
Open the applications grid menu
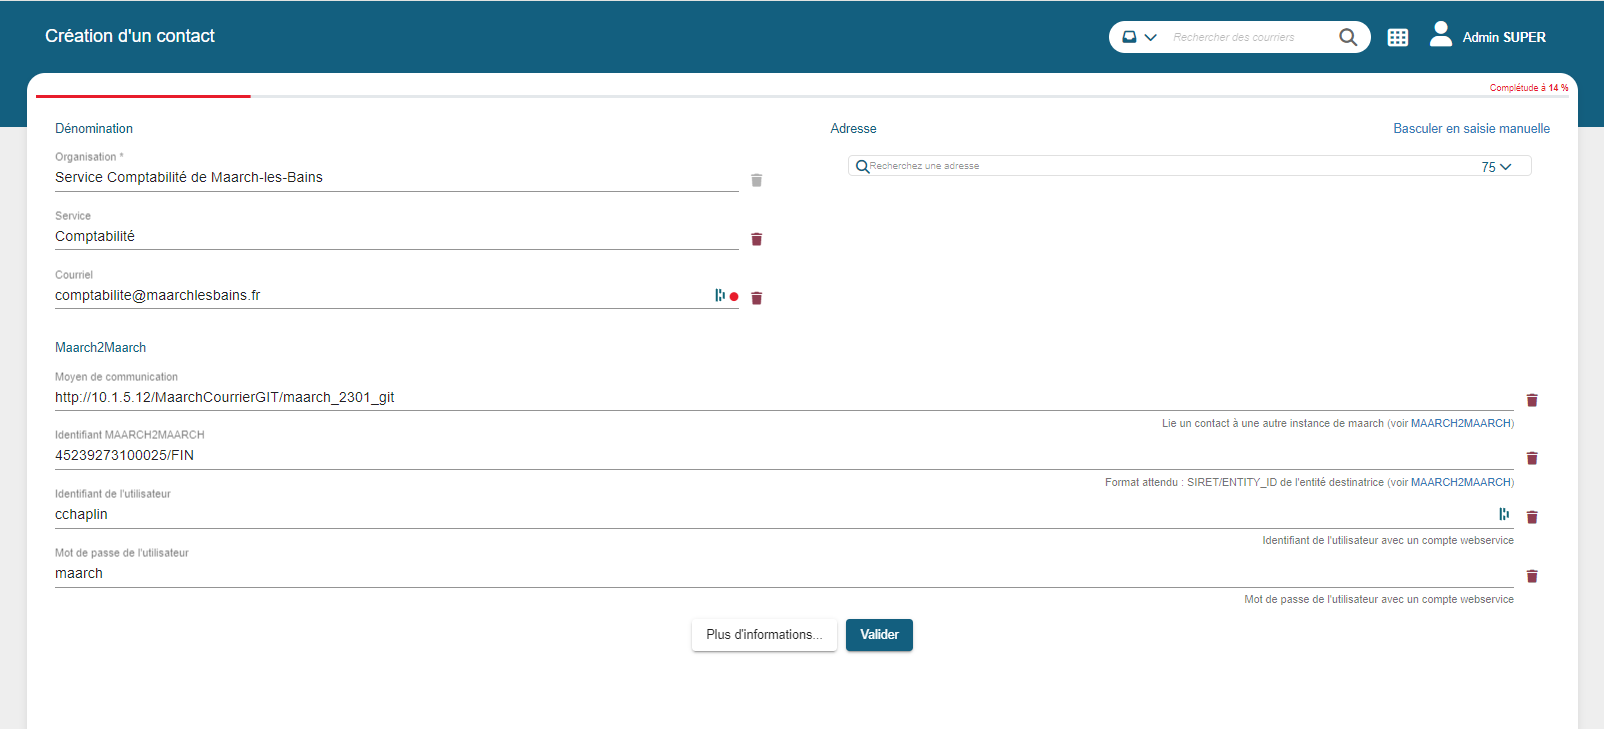pos(1397,37)
